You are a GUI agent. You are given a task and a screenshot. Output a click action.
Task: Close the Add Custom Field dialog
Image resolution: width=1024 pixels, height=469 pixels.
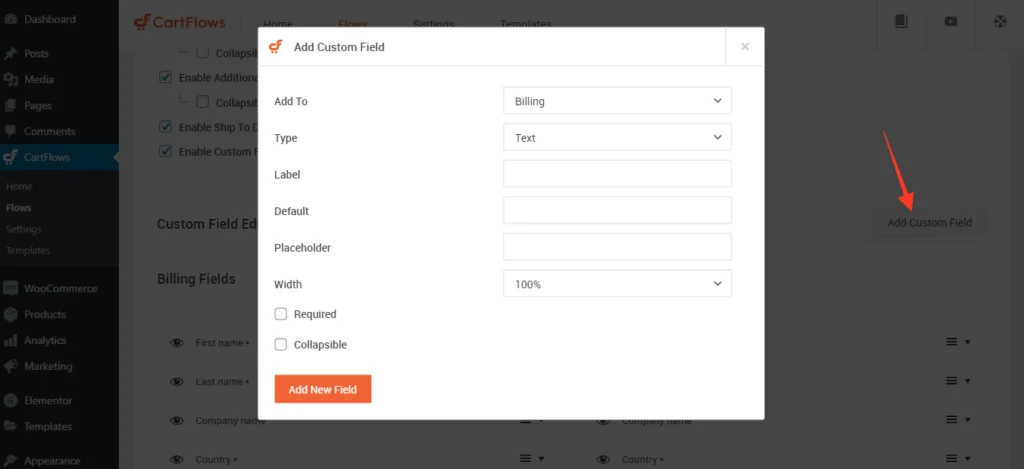click(744, 46)
